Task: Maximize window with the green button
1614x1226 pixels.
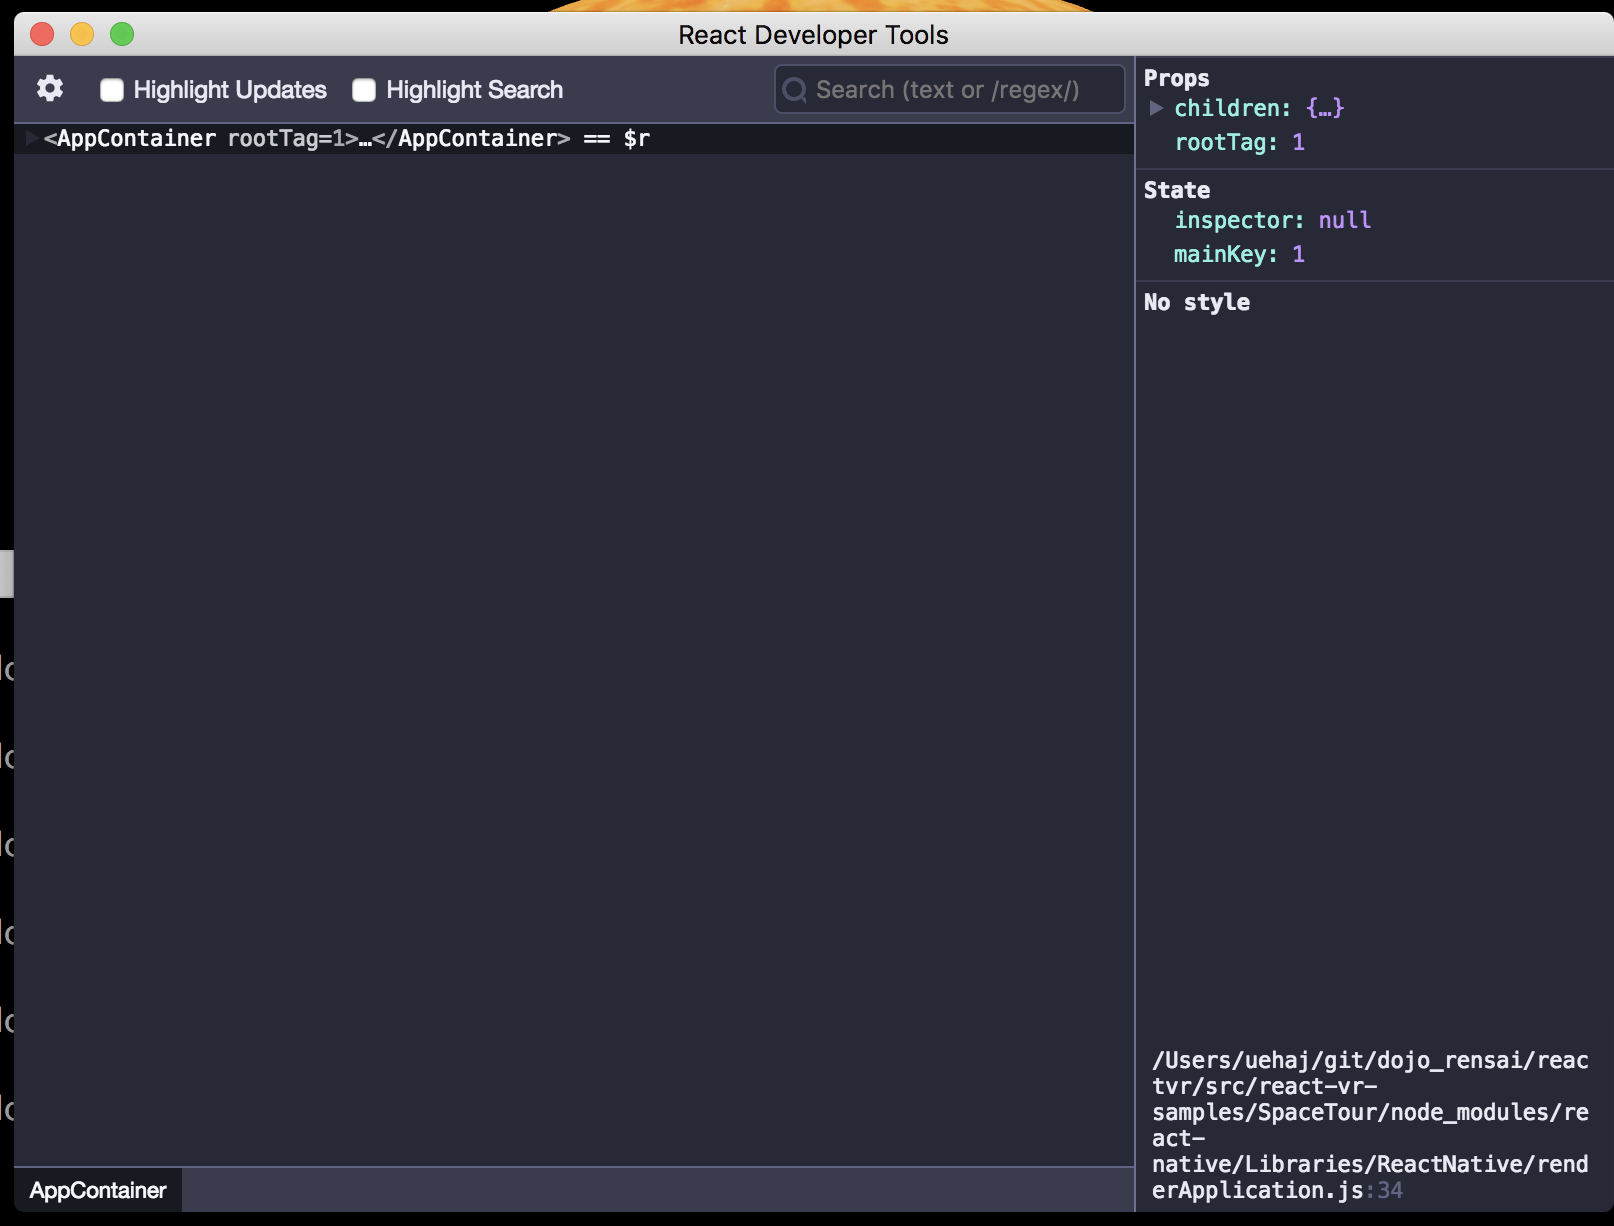Action: (x=122, y=35)
